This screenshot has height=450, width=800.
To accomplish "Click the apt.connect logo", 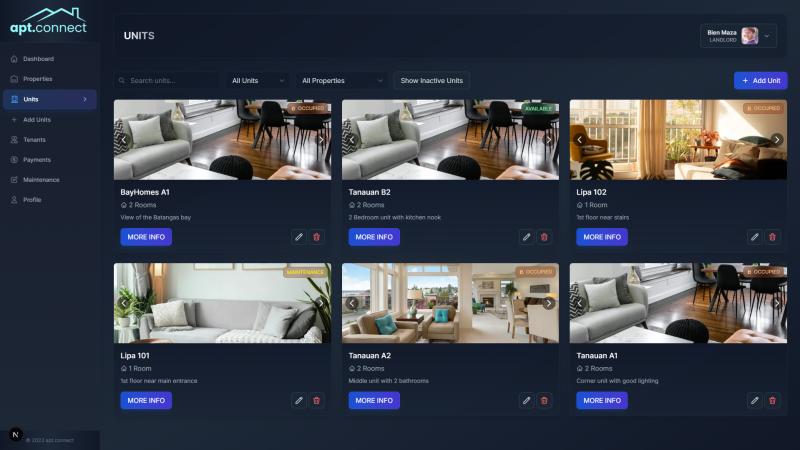I will (48, 21).
